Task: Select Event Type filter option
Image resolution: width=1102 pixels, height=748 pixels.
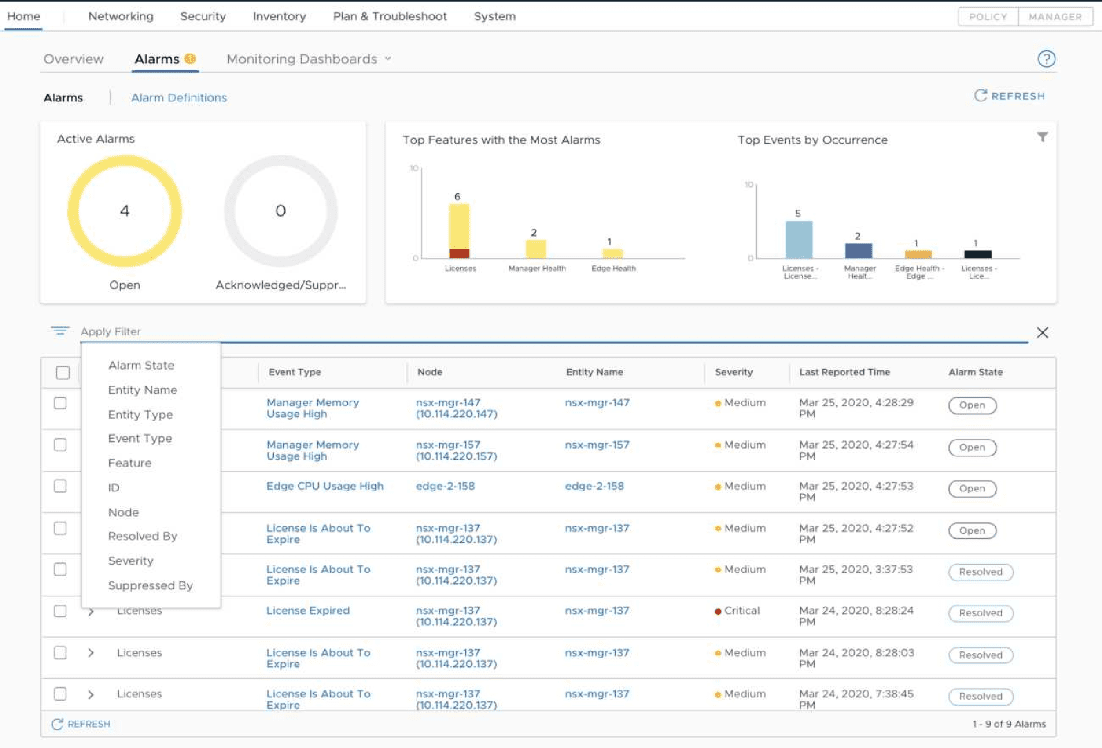Action: click(x=140, y=439)
